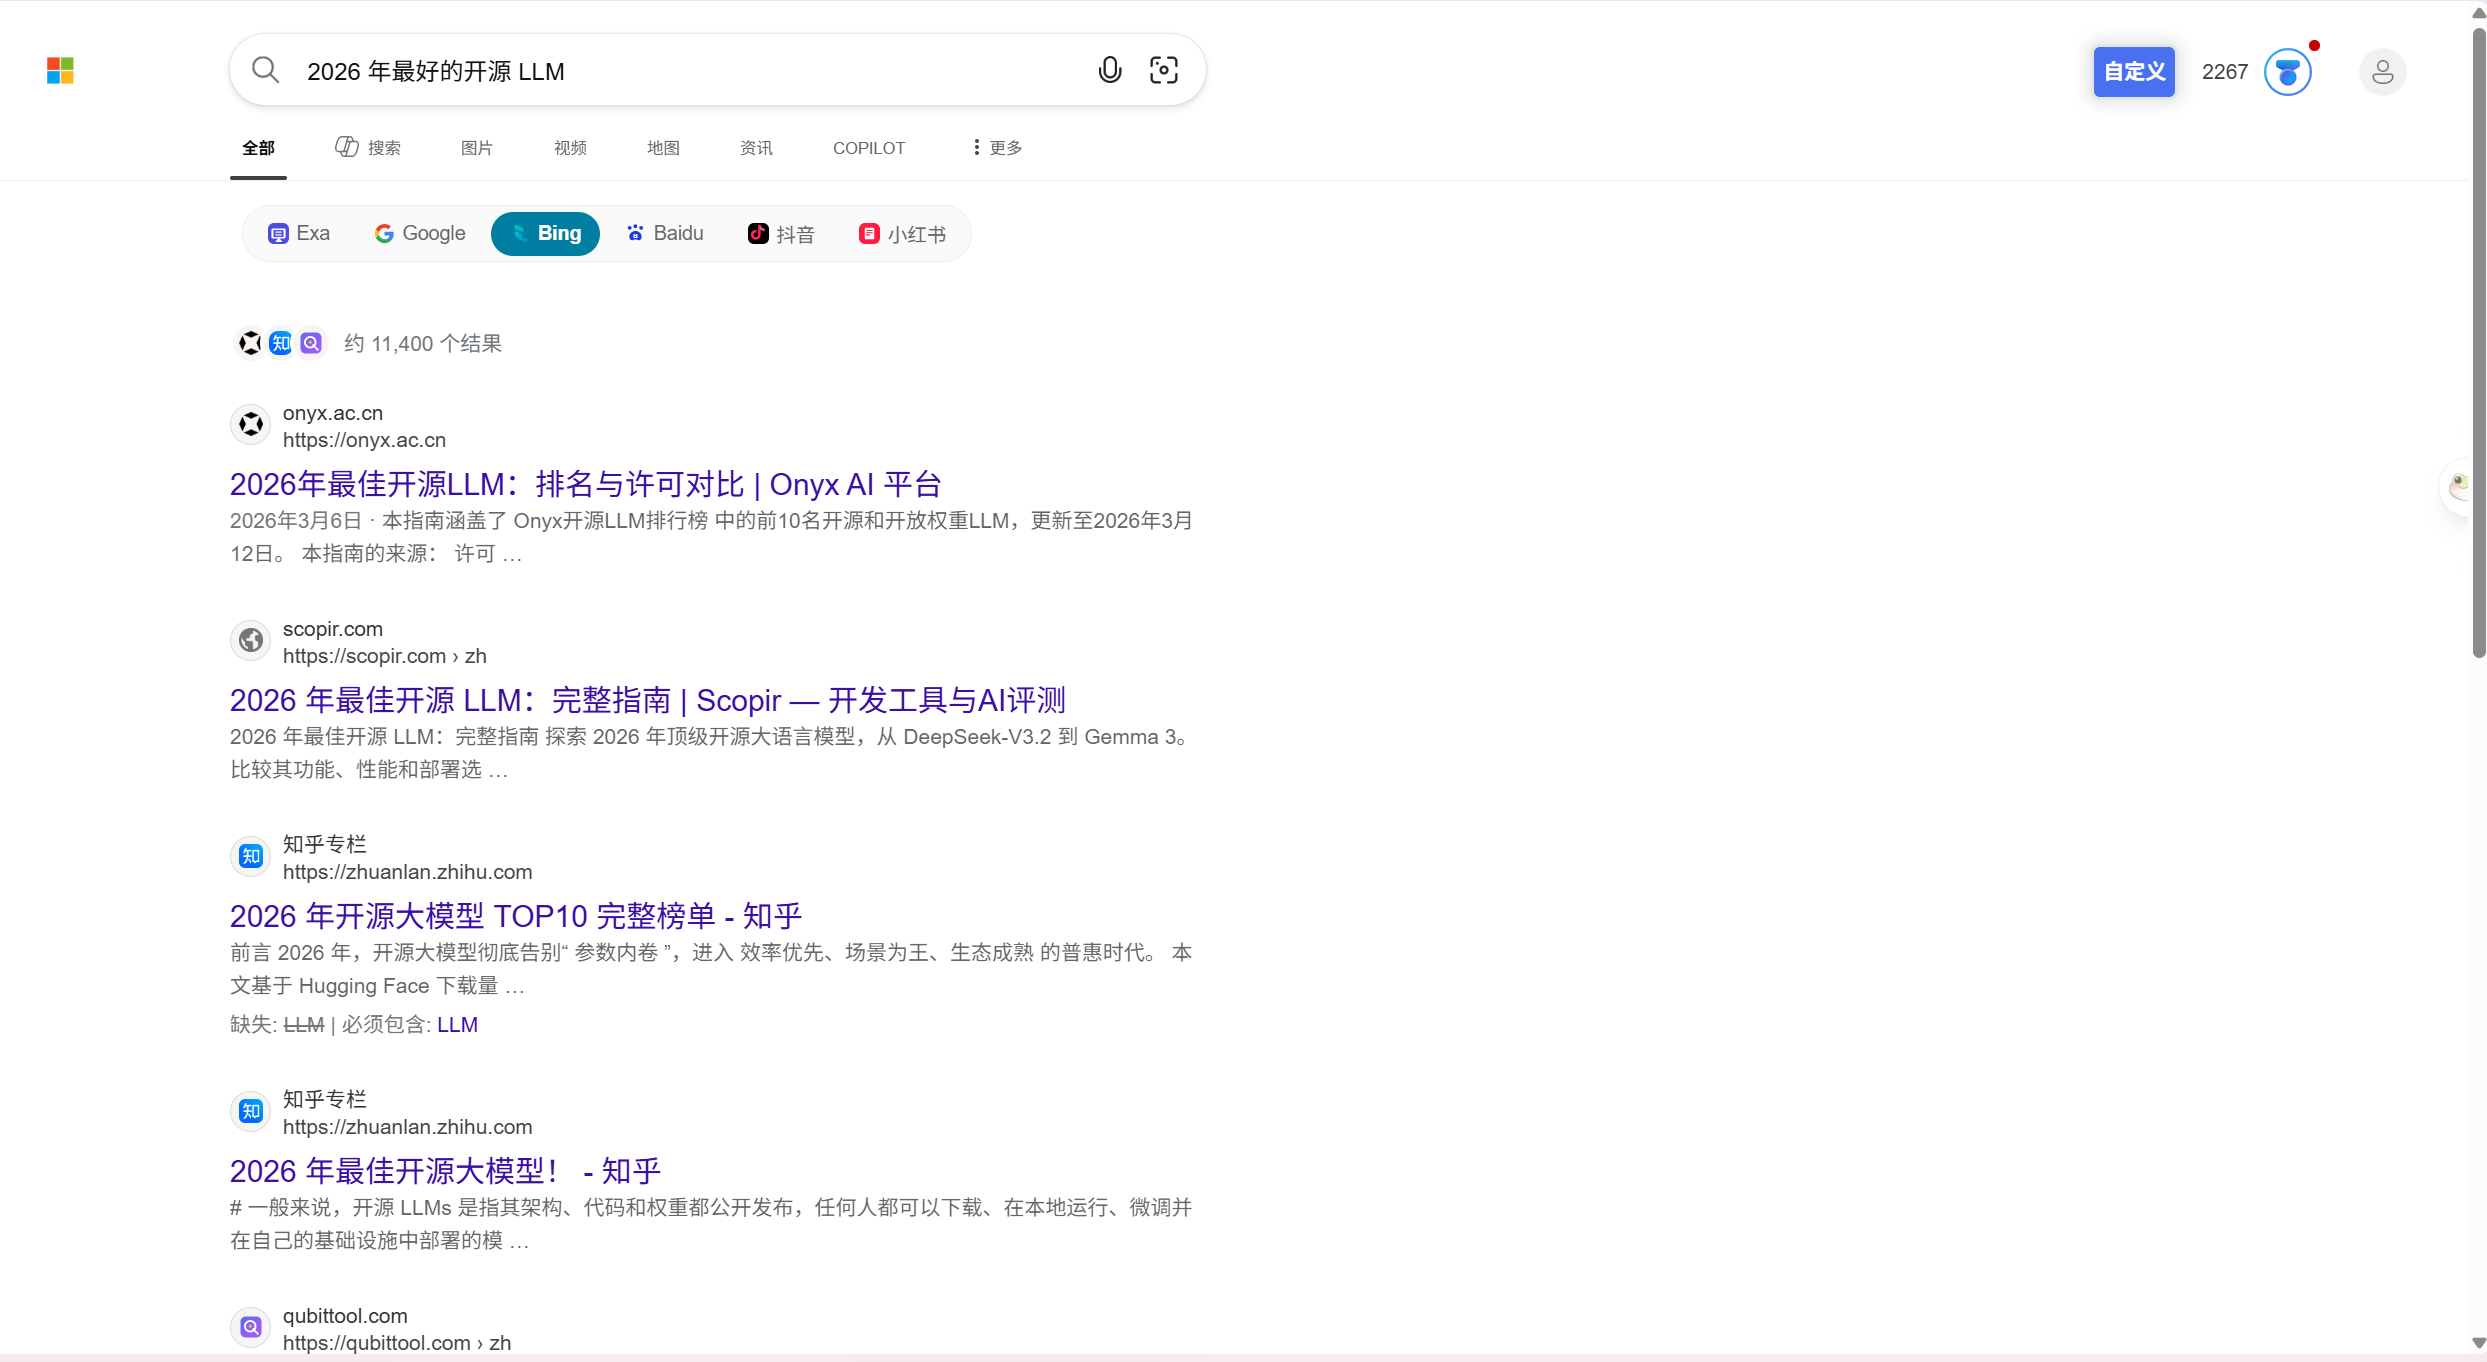Open the Rewards medal icon
2487x1362 pixels.
(2287, 72)
